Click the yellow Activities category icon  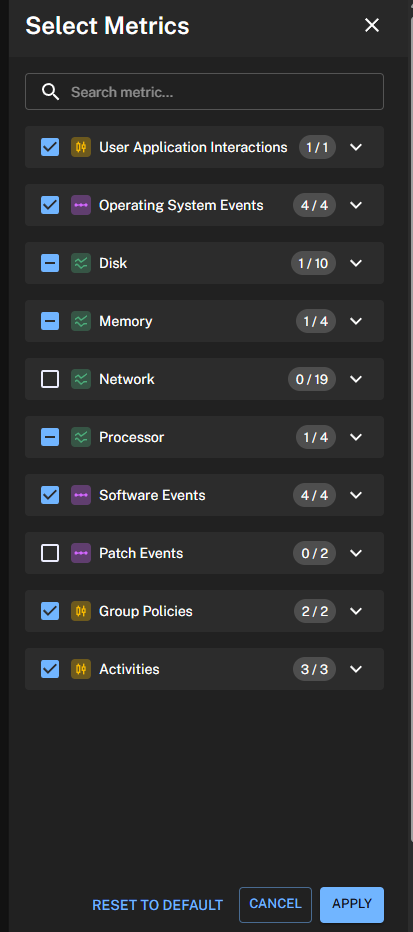coord(81,669)
